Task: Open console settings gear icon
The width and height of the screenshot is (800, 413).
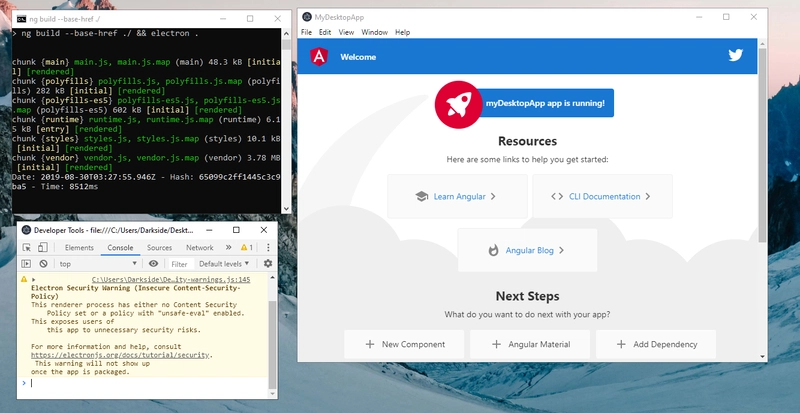Action: (268, 263)
